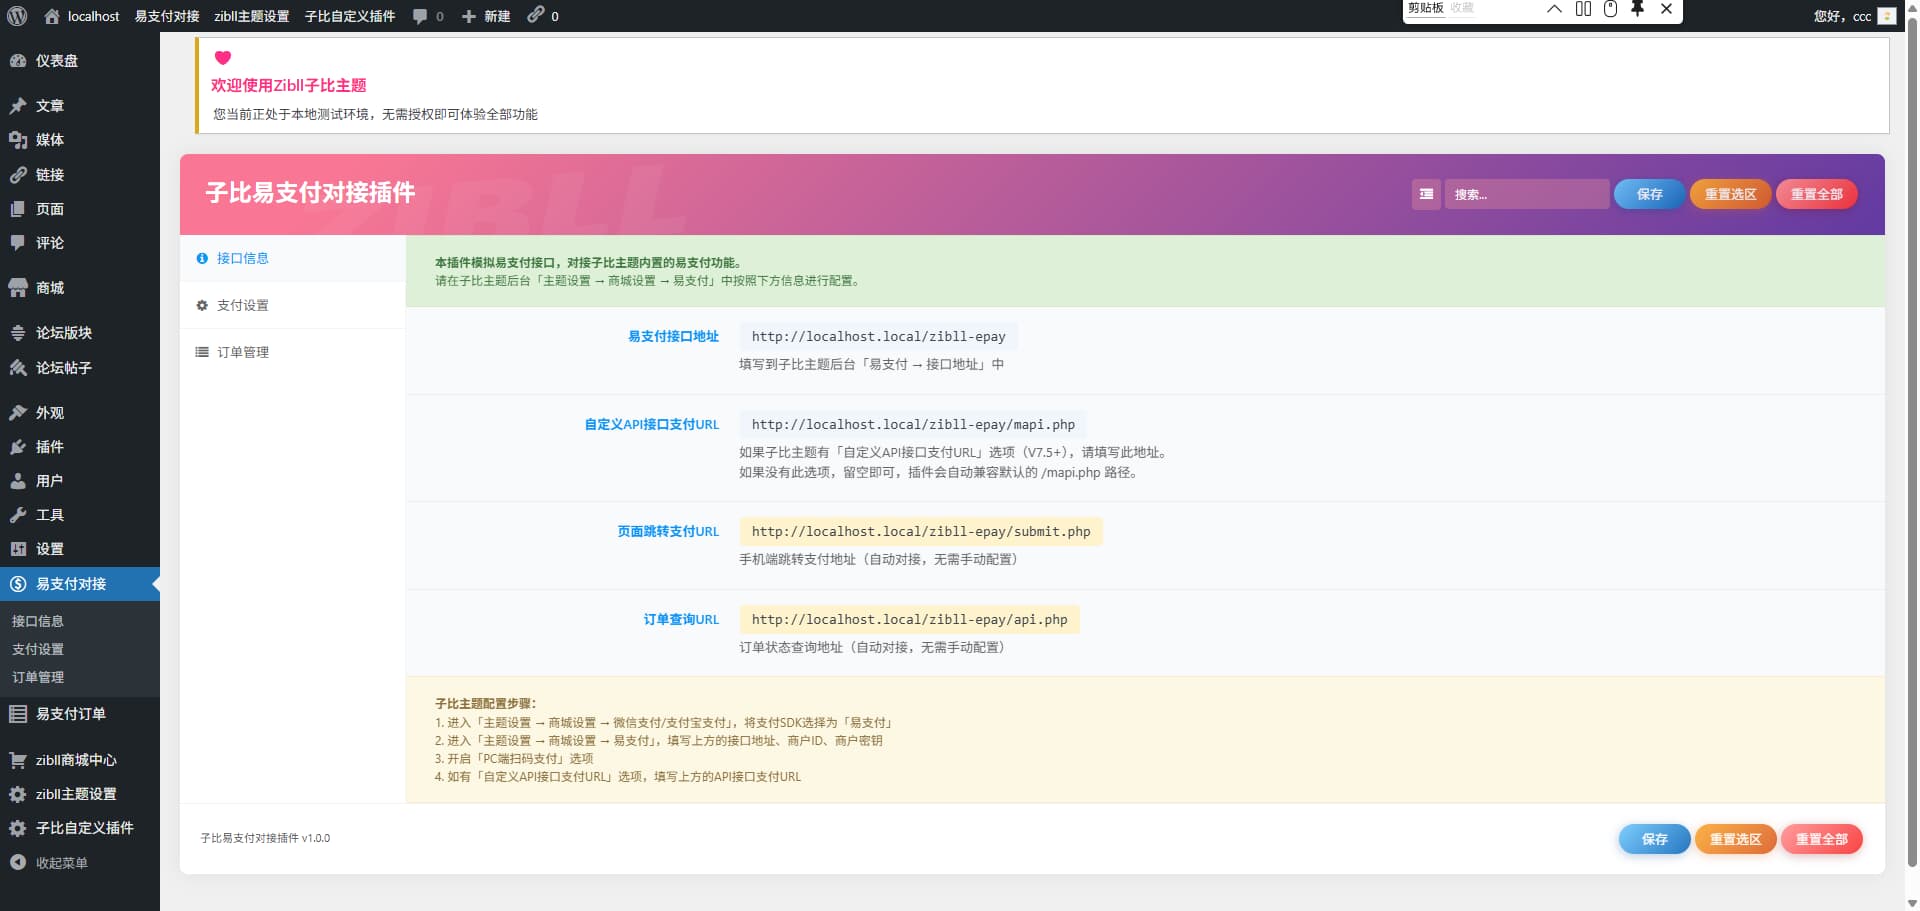Click the top 保存 save button
This screenshot has width=1920, height=911.
pyautogui.click(x=1649, y=194)
